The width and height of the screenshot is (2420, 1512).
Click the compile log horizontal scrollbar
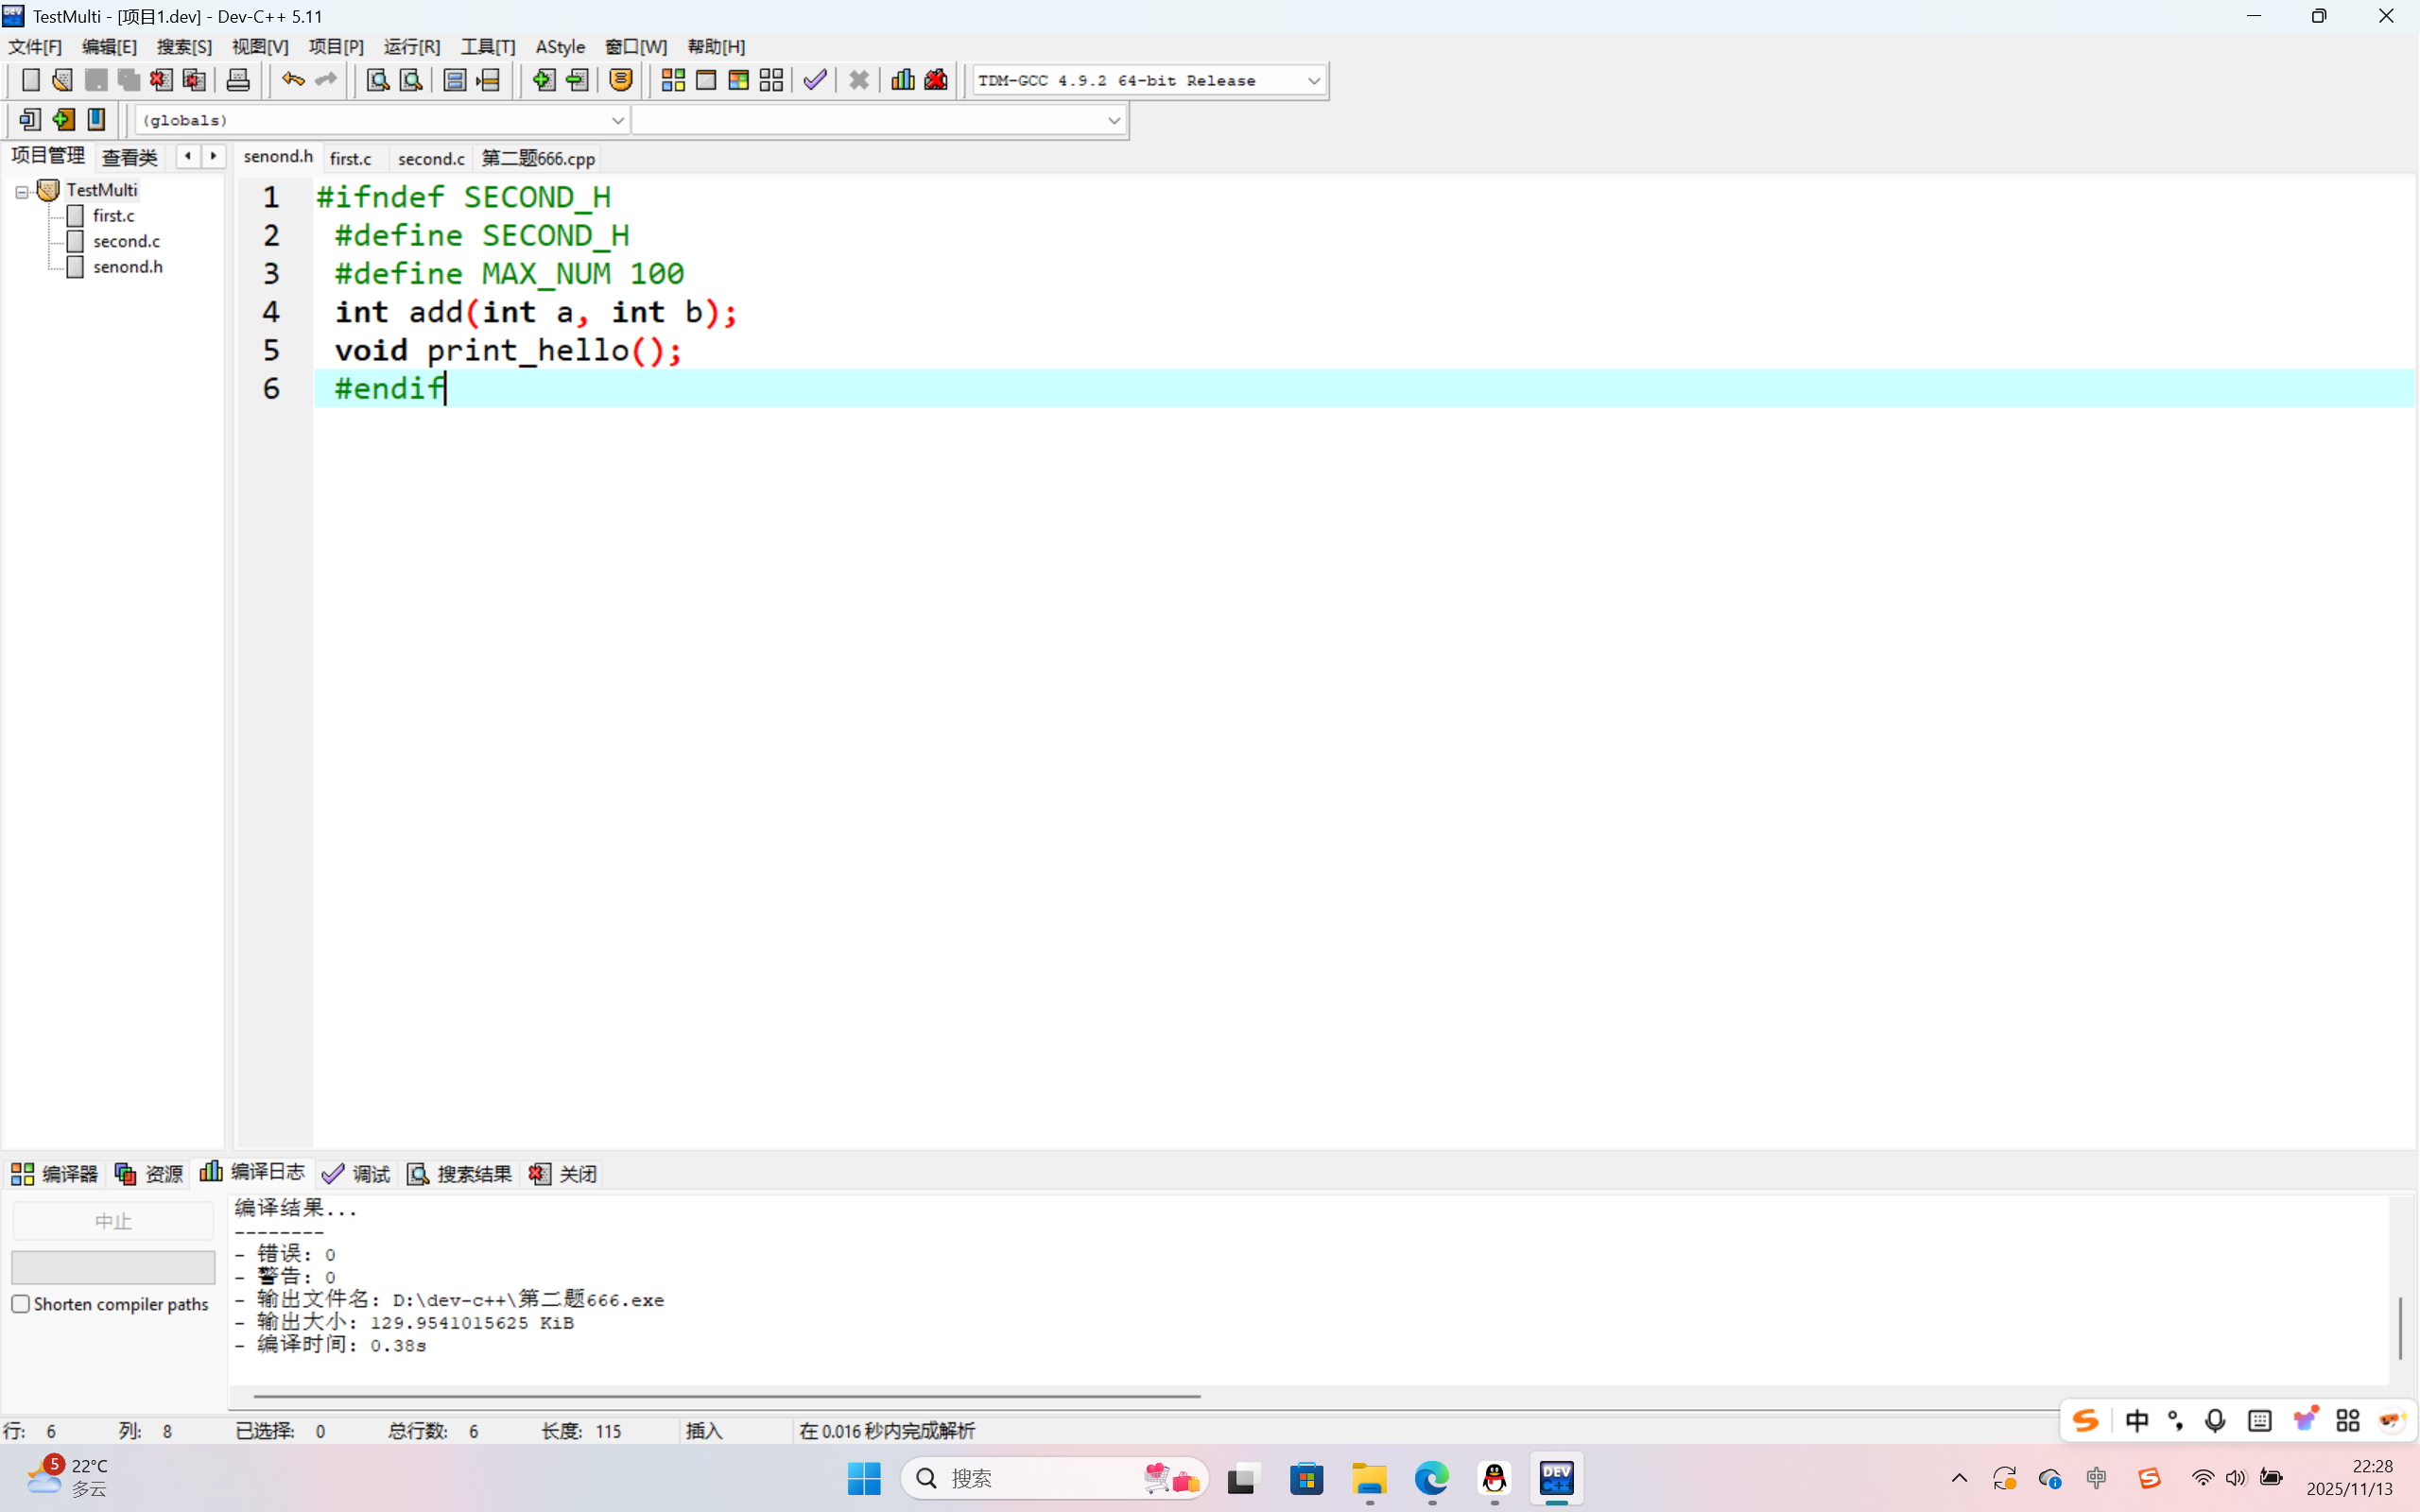726,1396
